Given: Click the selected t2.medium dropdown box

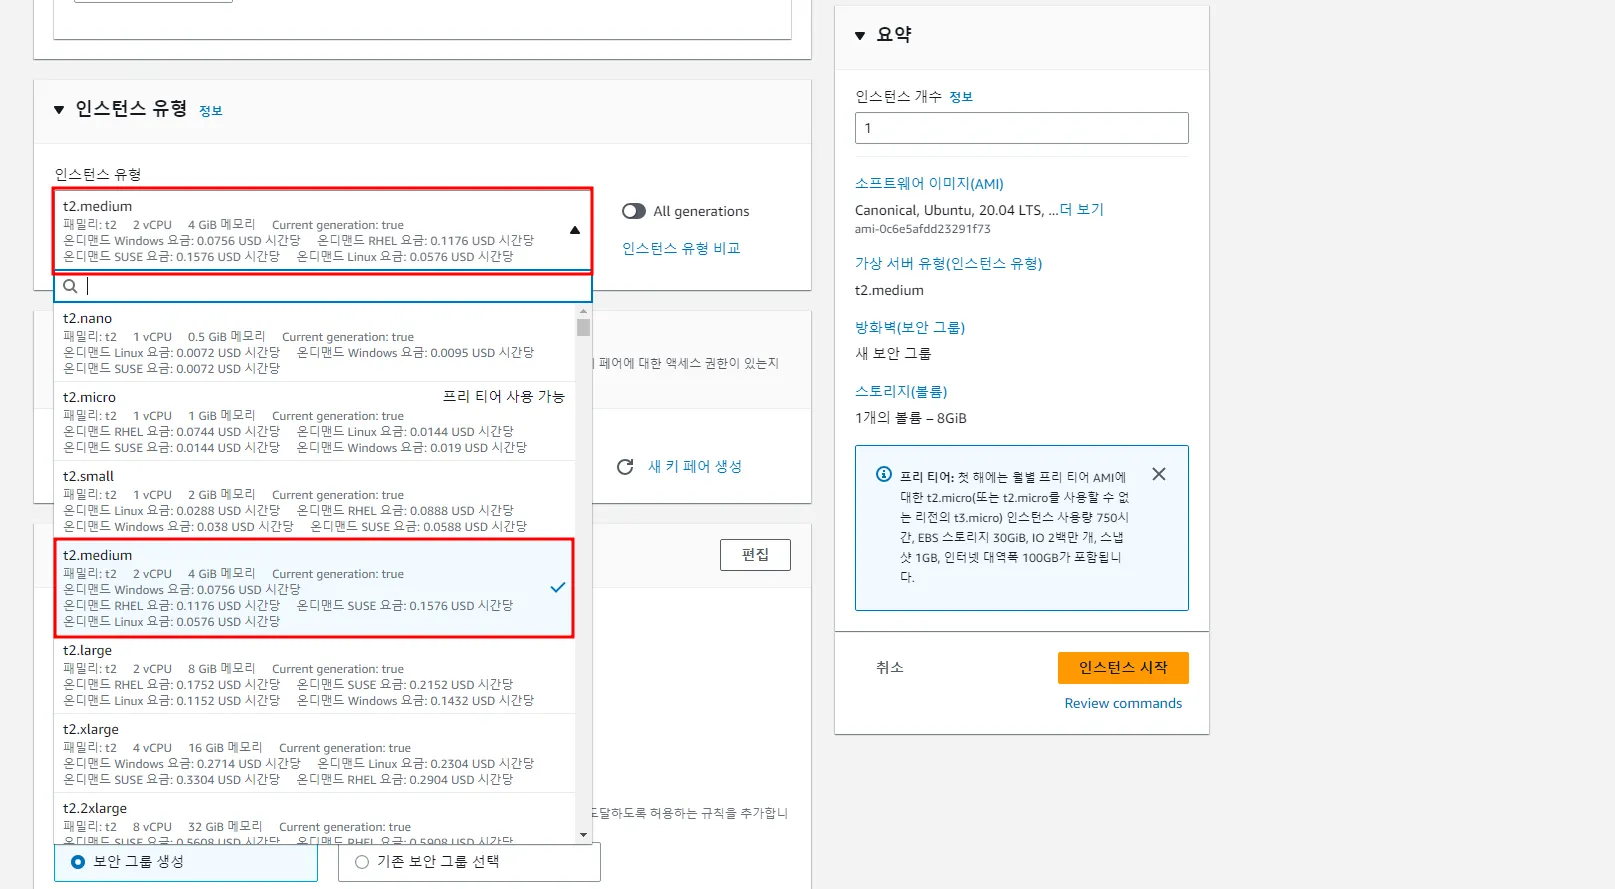Looking at the screenshot, I should [x=323, y=231].
